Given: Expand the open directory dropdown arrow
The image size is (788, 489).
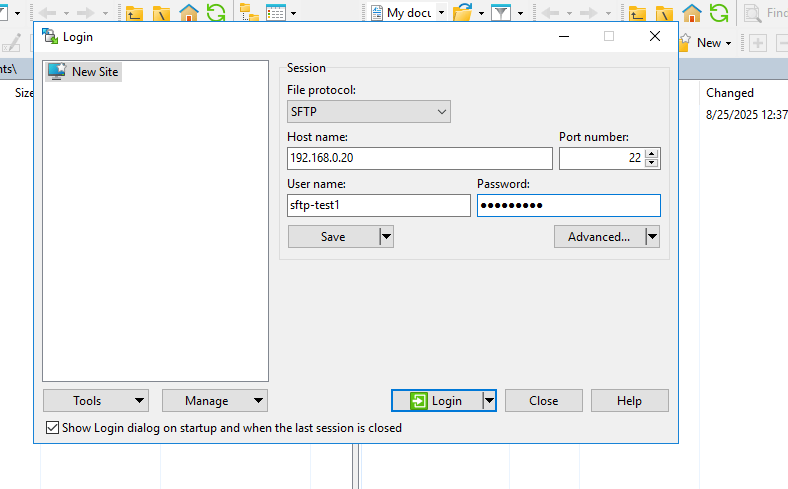Looking at the screenshot, I should (x=481, y=13).
